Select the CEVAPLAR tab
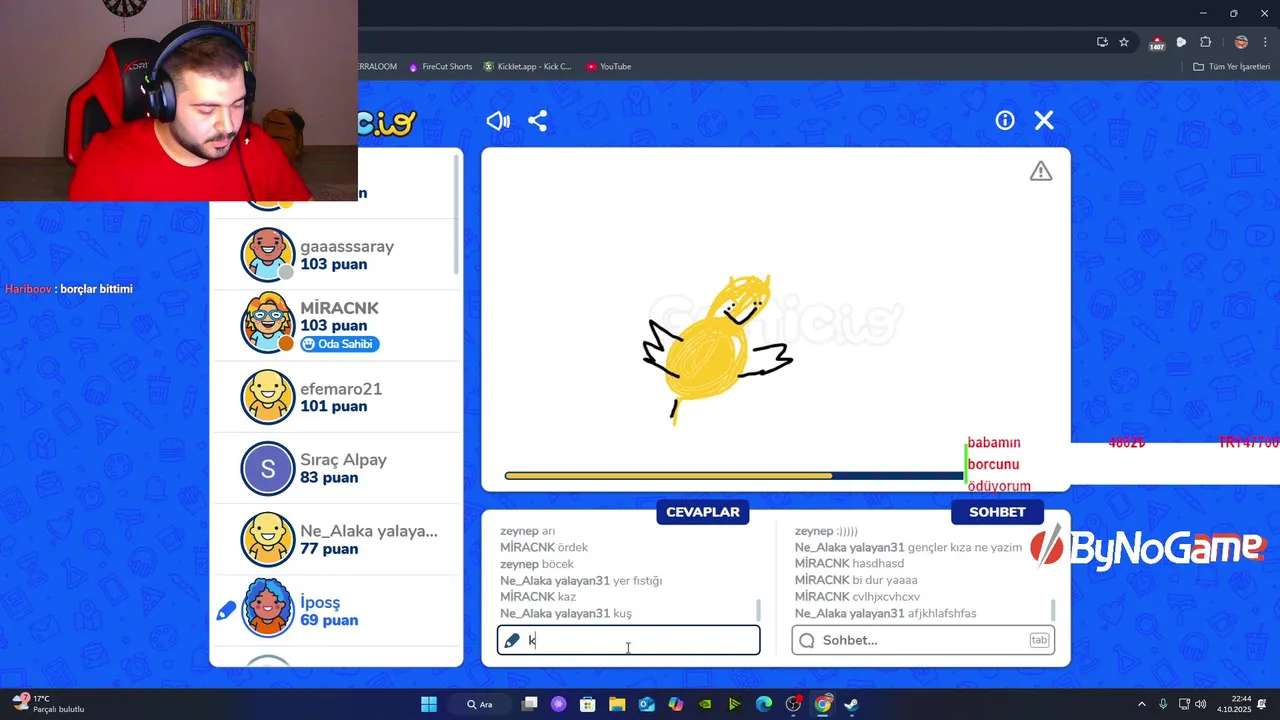1280x720 pixels. pos(703,512)
